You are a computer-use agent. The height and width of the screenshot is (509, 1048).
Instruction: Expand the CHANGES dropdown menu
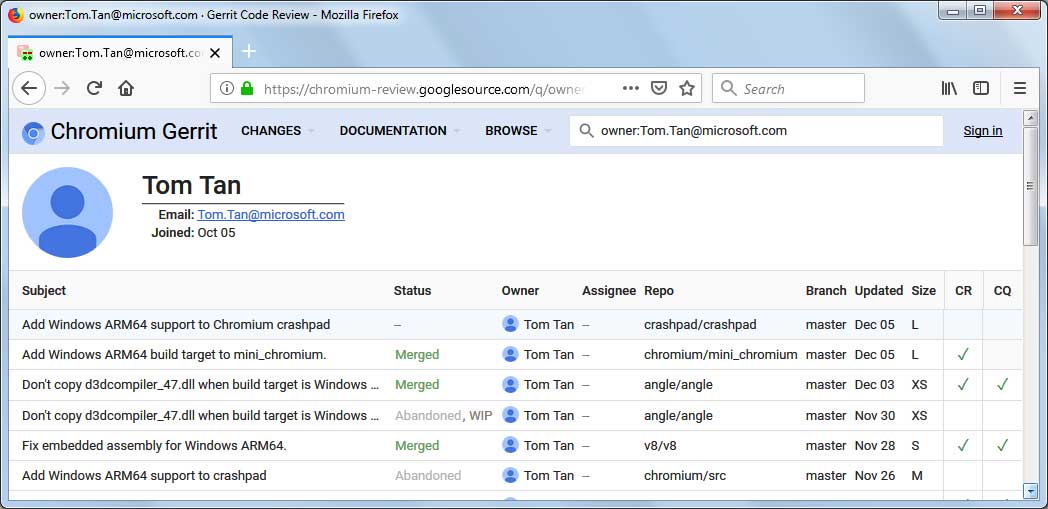click(x=277, y=130)
